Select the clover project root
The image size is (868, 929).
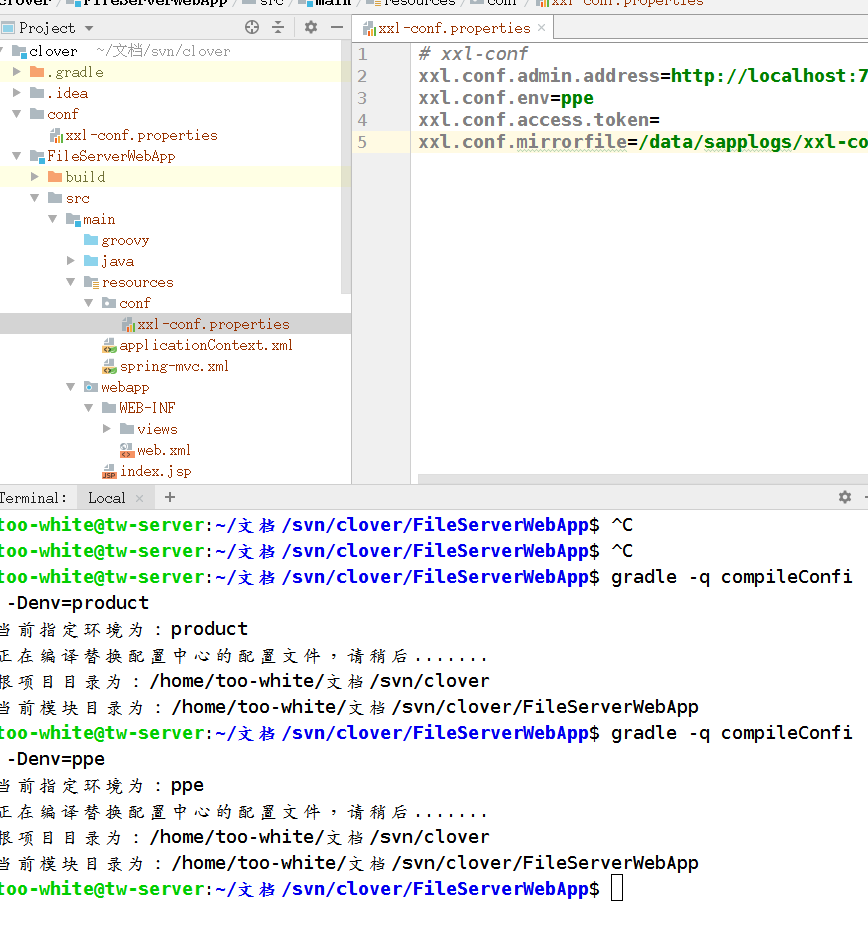point(53,51)
